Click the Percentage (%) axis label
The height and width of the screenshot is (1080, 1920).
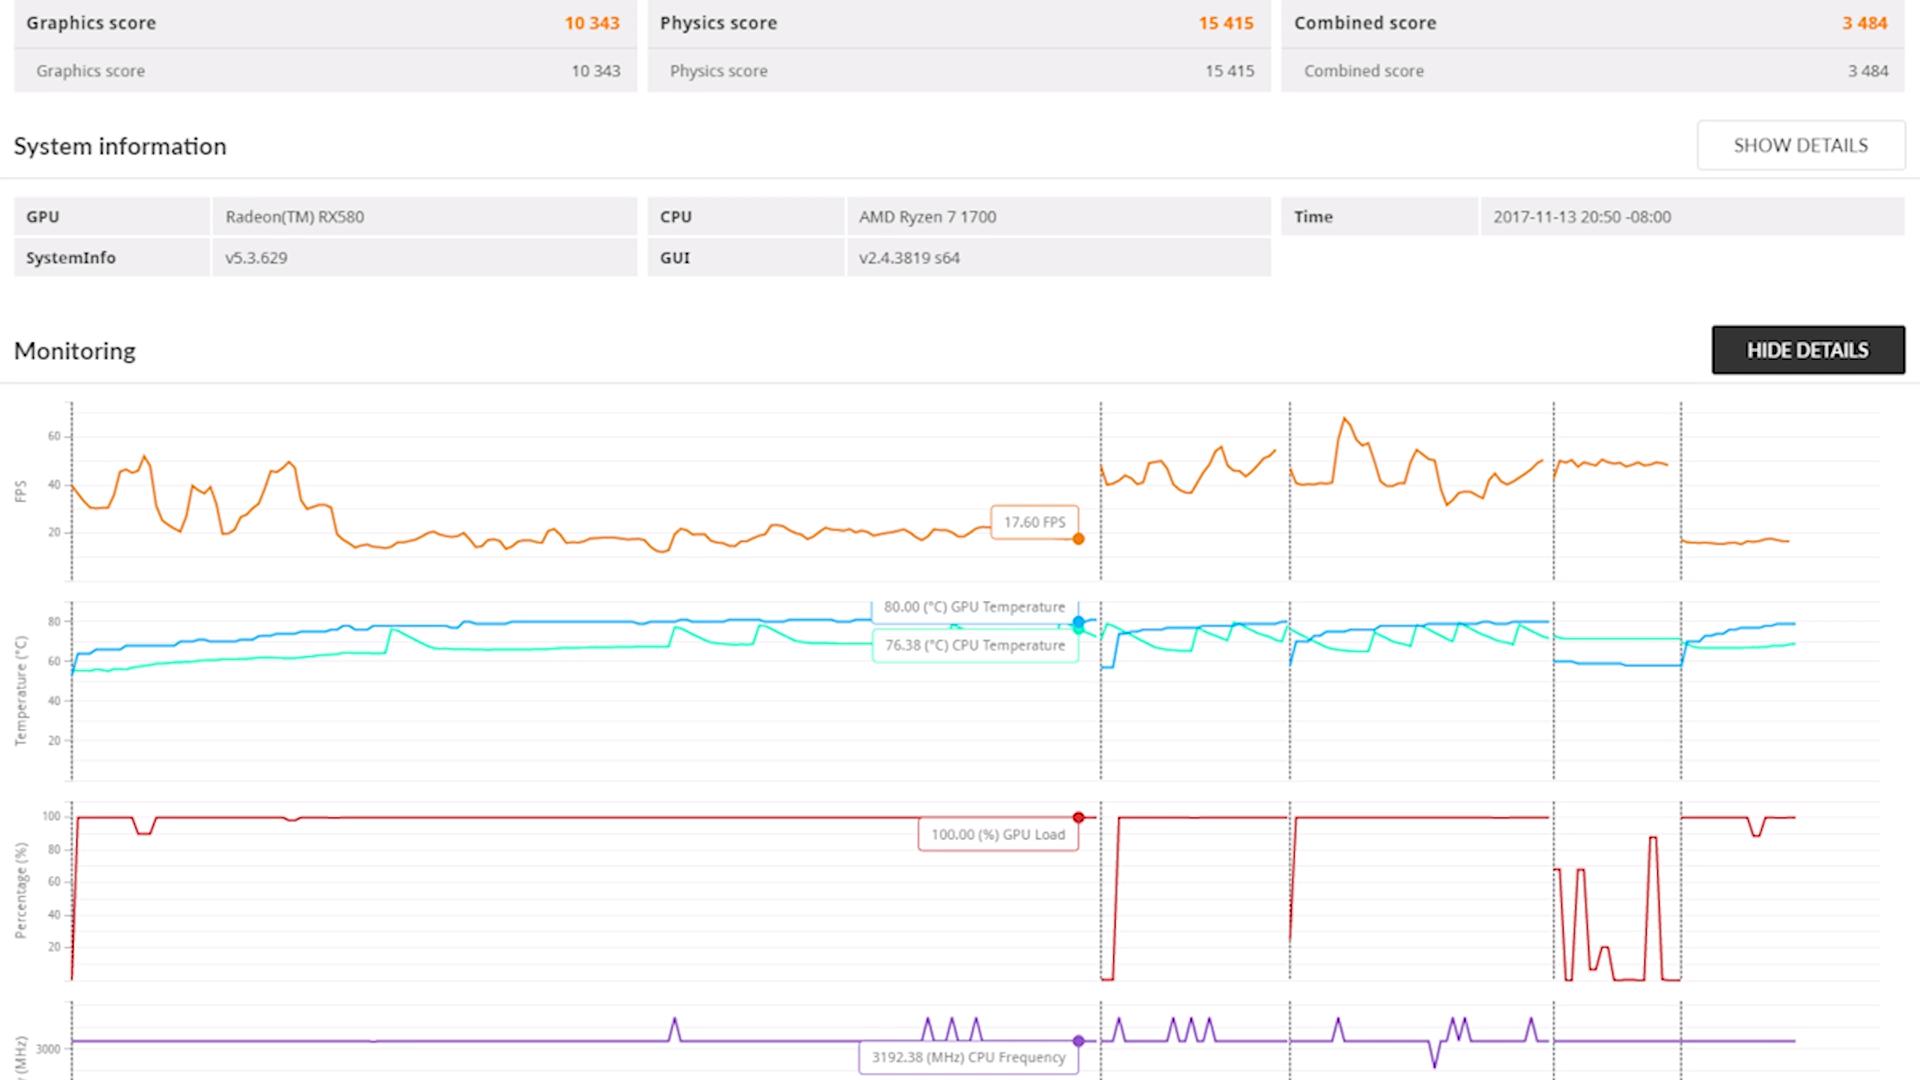pyautogui.click(x=21, y=890)
